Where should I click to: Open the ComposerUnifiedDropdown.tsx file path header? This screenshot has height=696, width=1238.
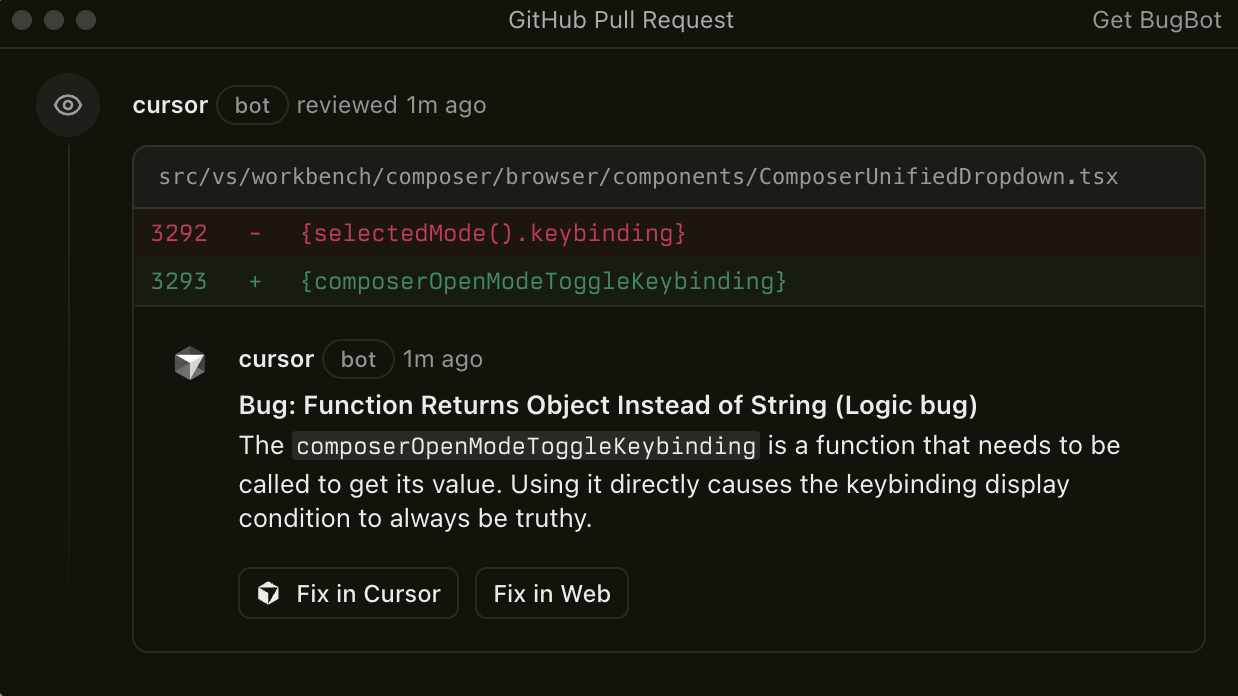(638, 176)
